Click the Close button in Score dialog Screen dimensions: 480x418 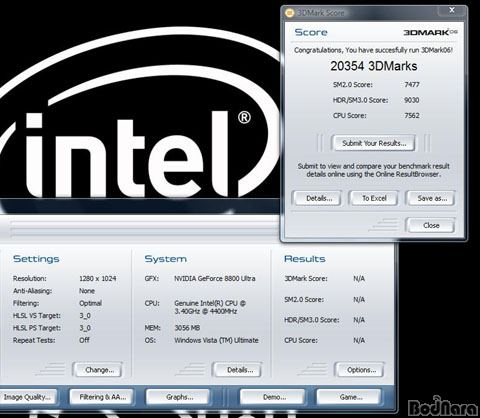point(430,225)
